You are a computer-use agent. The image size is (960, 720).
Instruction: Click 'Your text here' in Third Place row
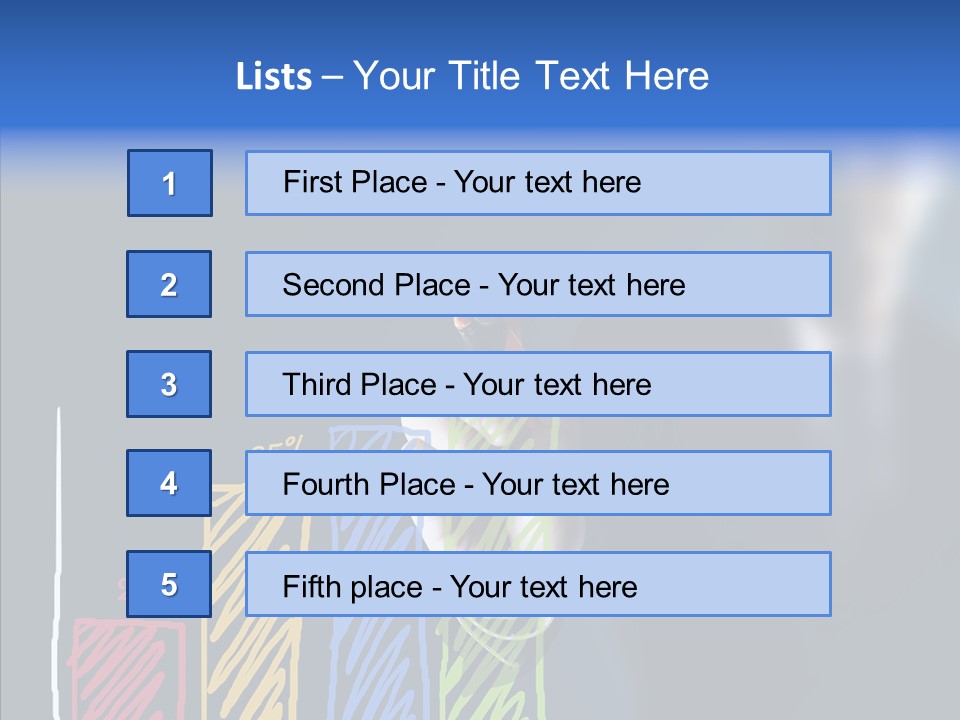tap(557, 385)
